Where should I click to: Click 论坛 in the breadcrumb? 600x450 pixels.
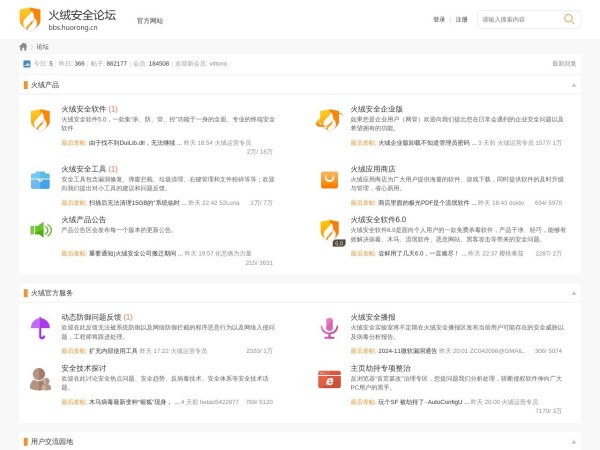click(43, 46)
